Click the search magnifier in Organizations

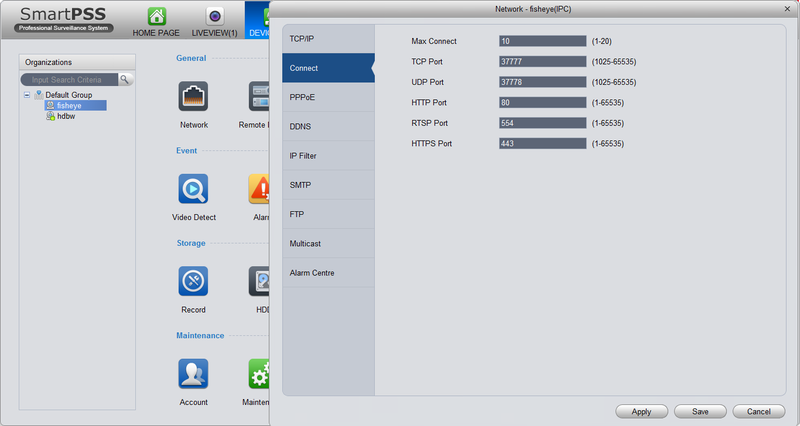click(124, 80)
